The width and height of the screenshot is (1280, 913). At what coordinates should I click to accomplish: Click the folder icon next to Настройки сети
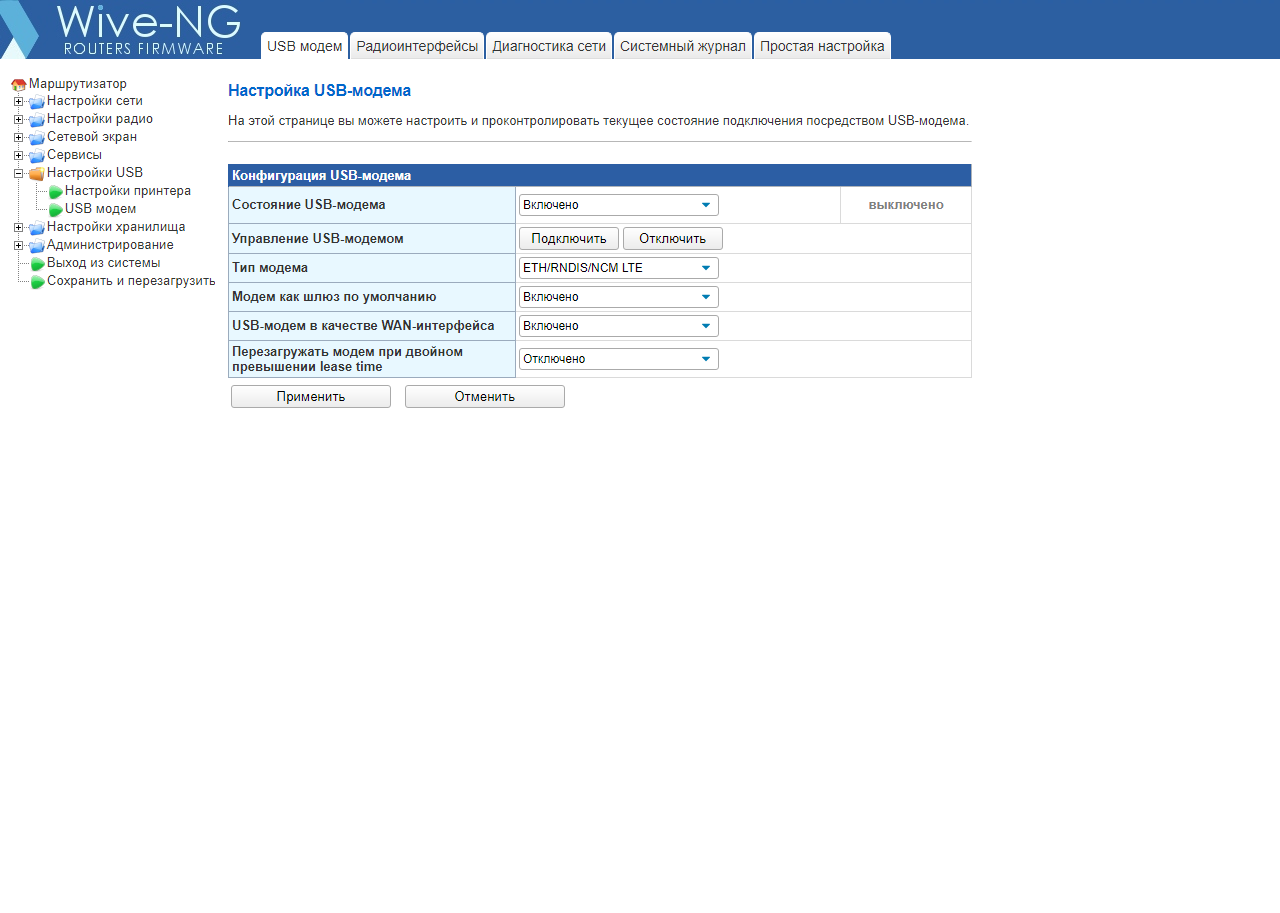click(37, 102)
